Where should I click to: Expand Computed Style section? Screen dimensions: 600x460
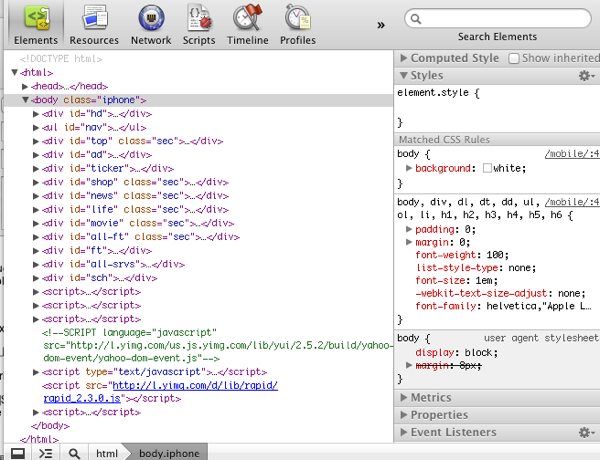tap(403, 58)
